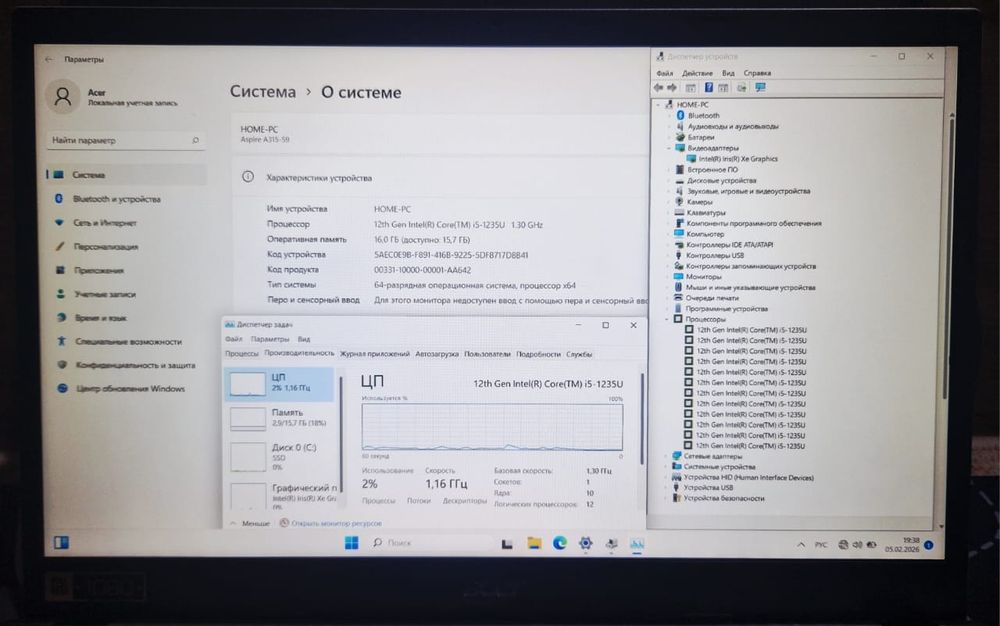Show hidden icons via system tray chevron

tap(801, 544)
